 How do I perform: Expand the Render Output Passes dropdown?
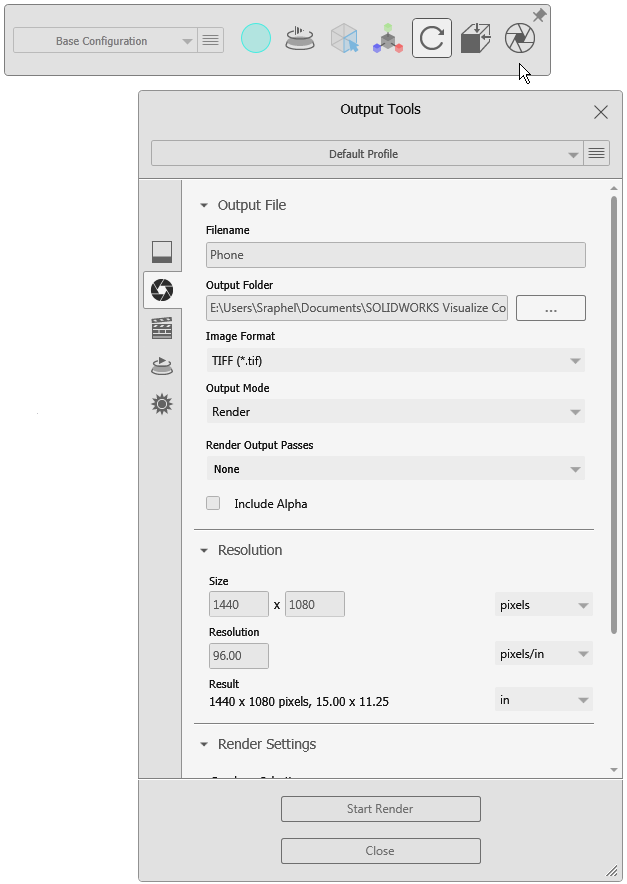point(395,469)
